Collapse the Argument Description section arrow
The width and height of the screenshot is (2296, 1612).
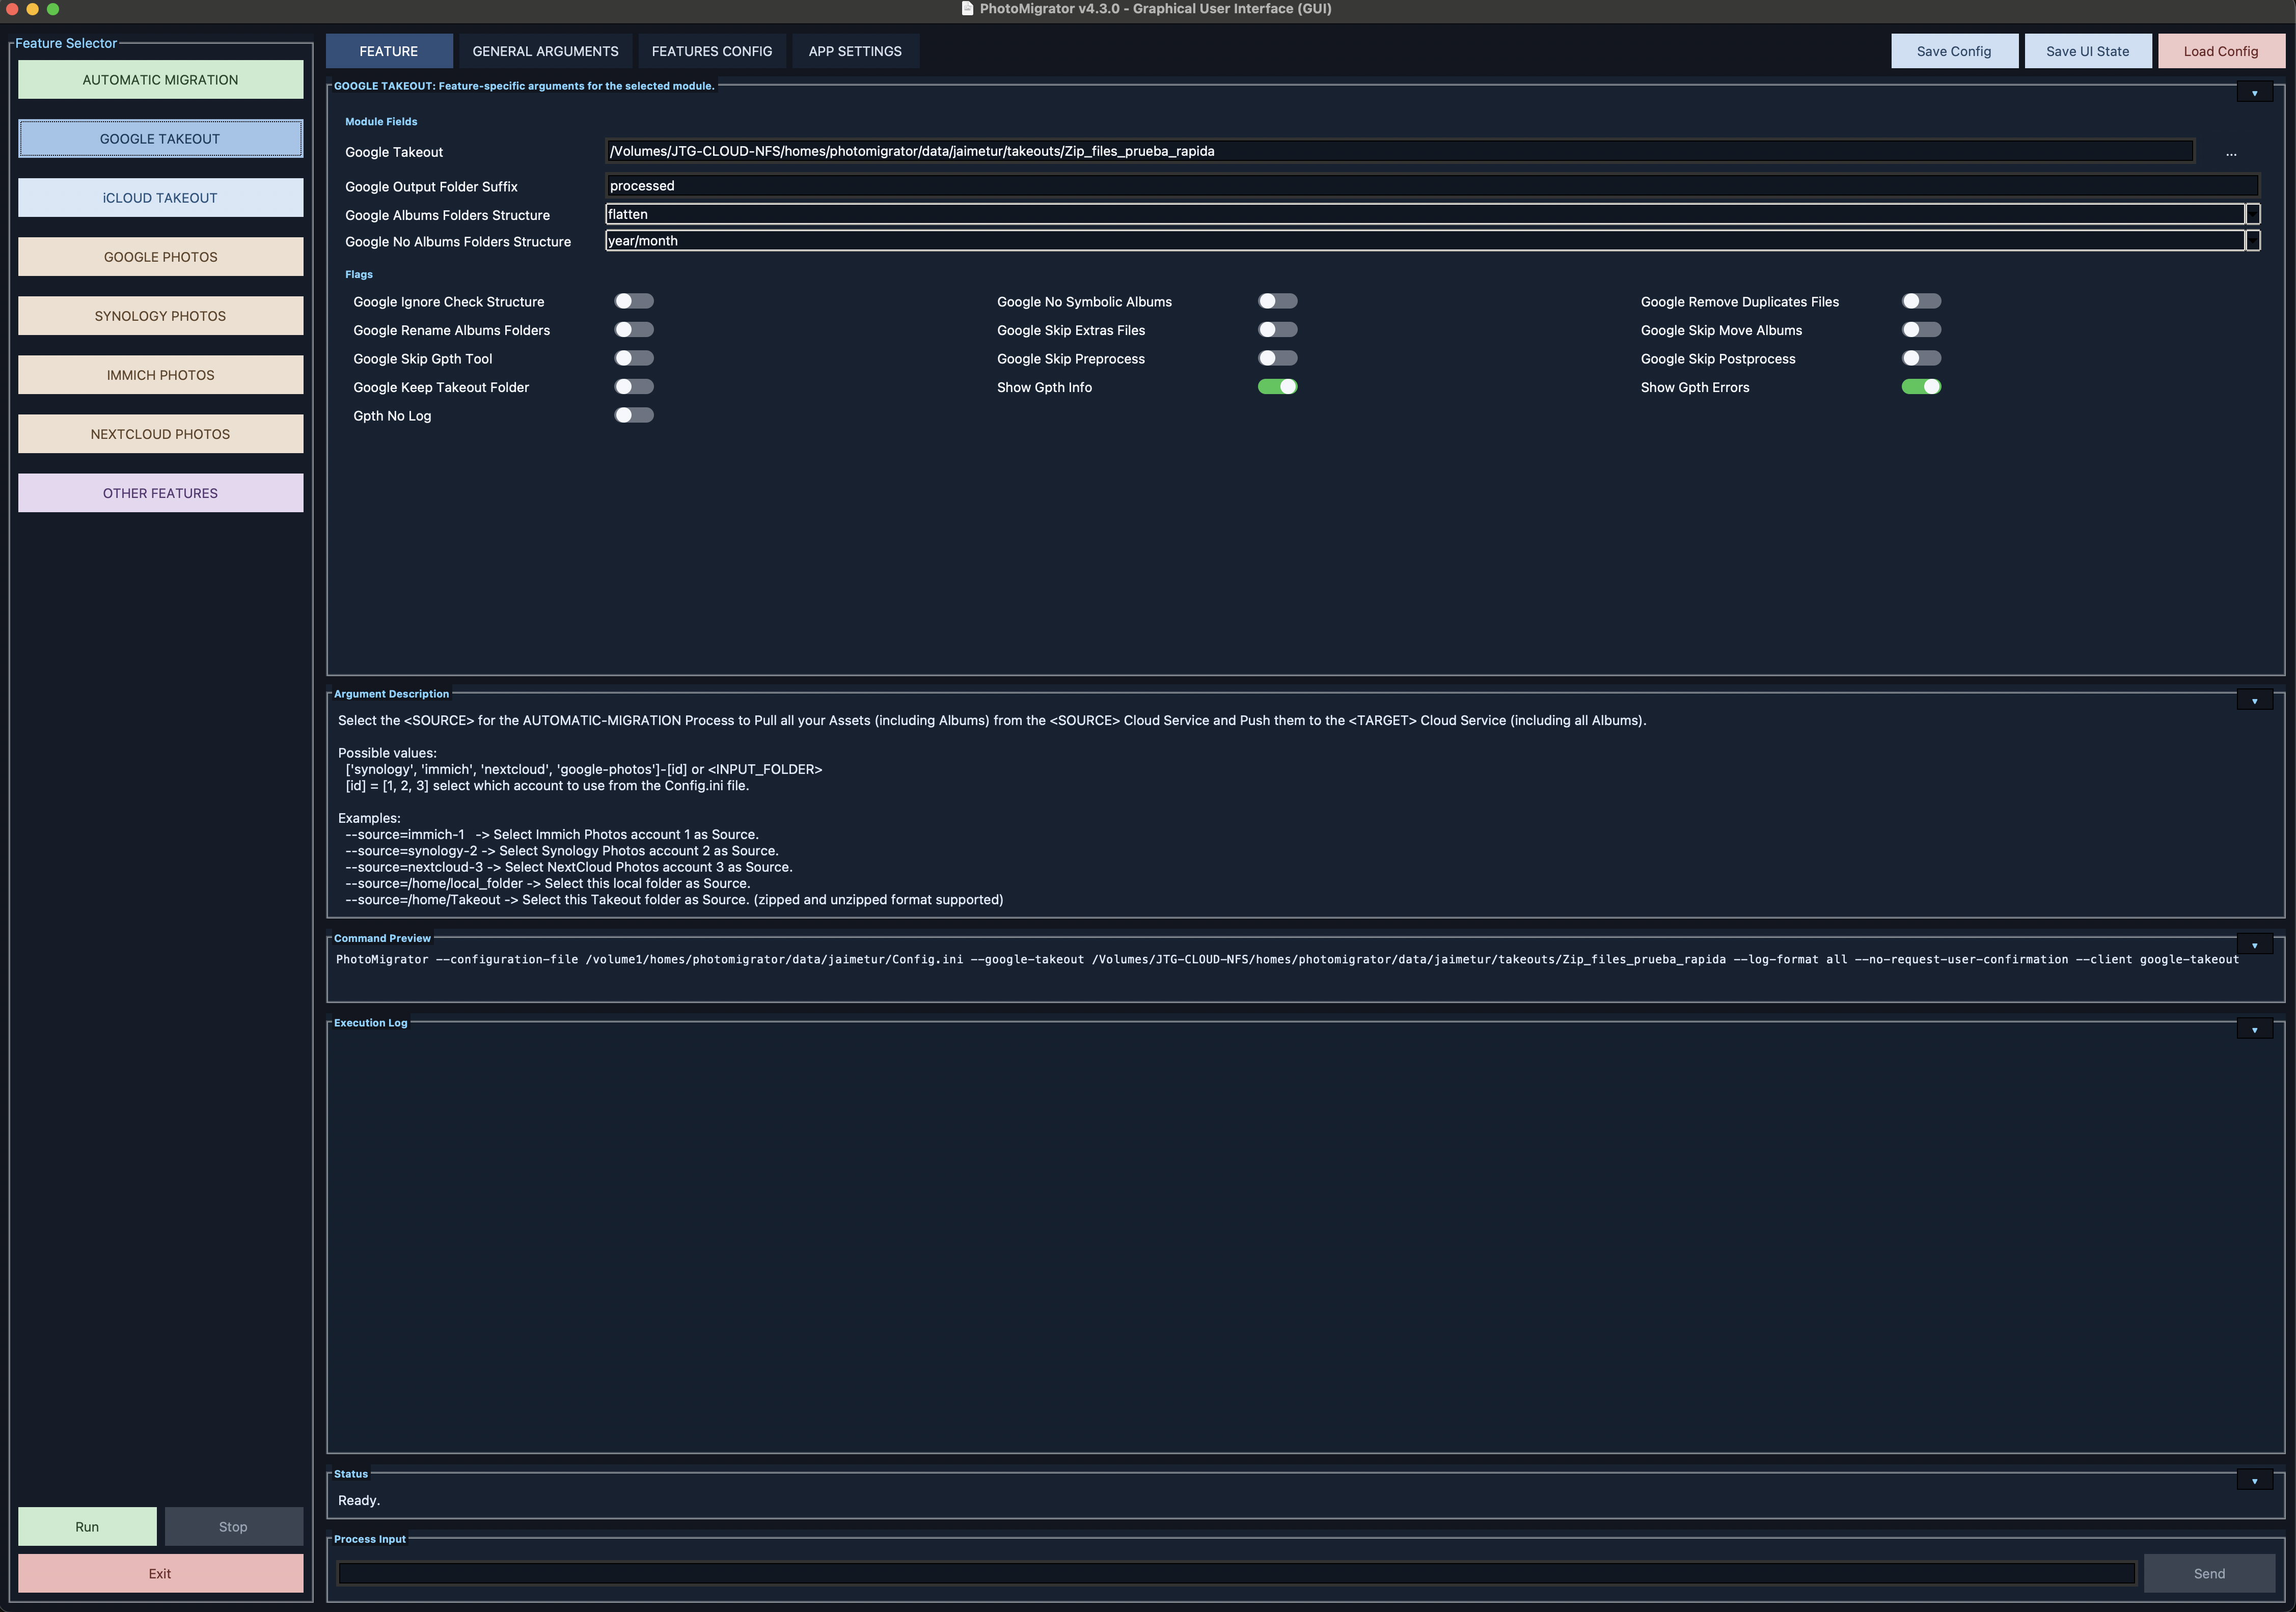pos(2254,701)
